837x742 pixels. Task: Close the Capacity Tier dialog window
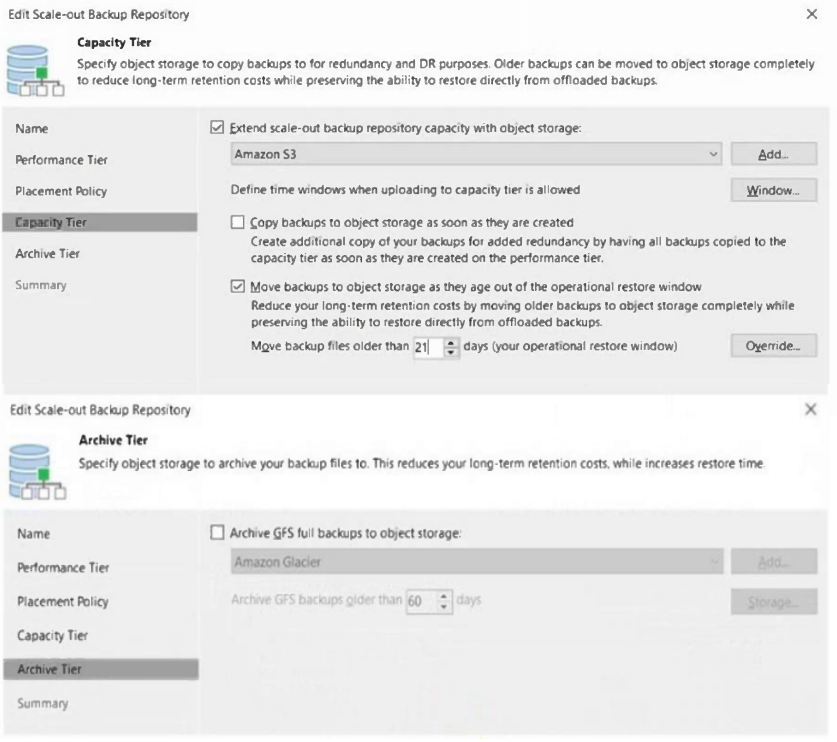(810, 15)
